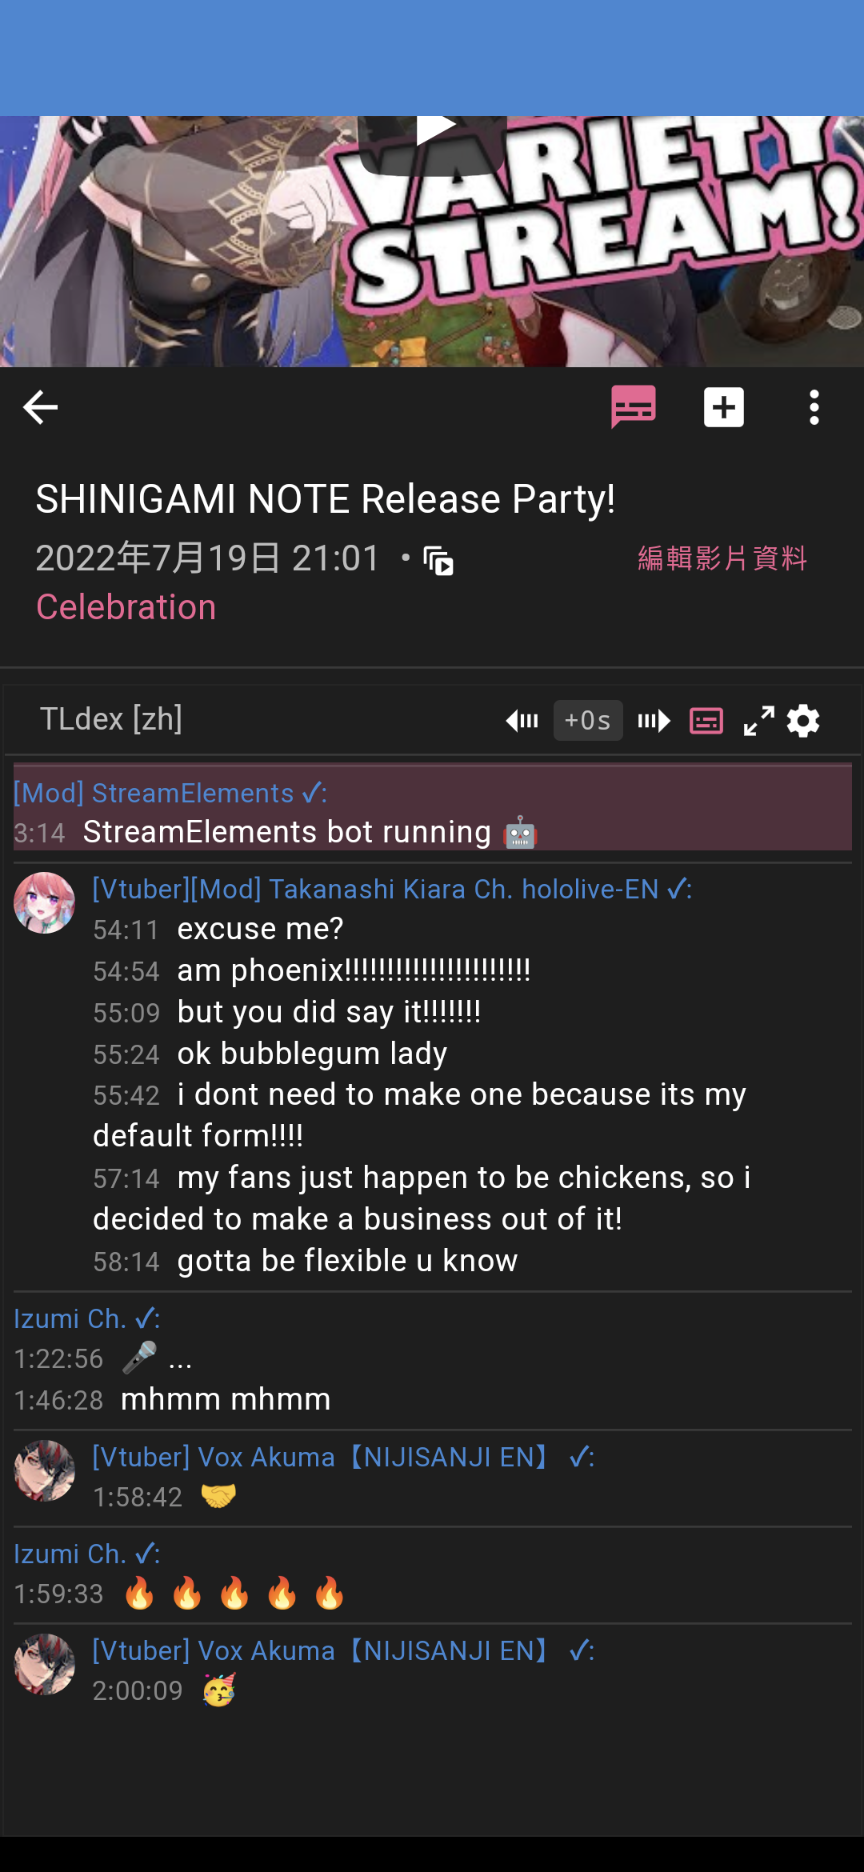Expand TLdex panel to fullscreen
Screen dimensions: 864x1872
click(x=759, y=720)
